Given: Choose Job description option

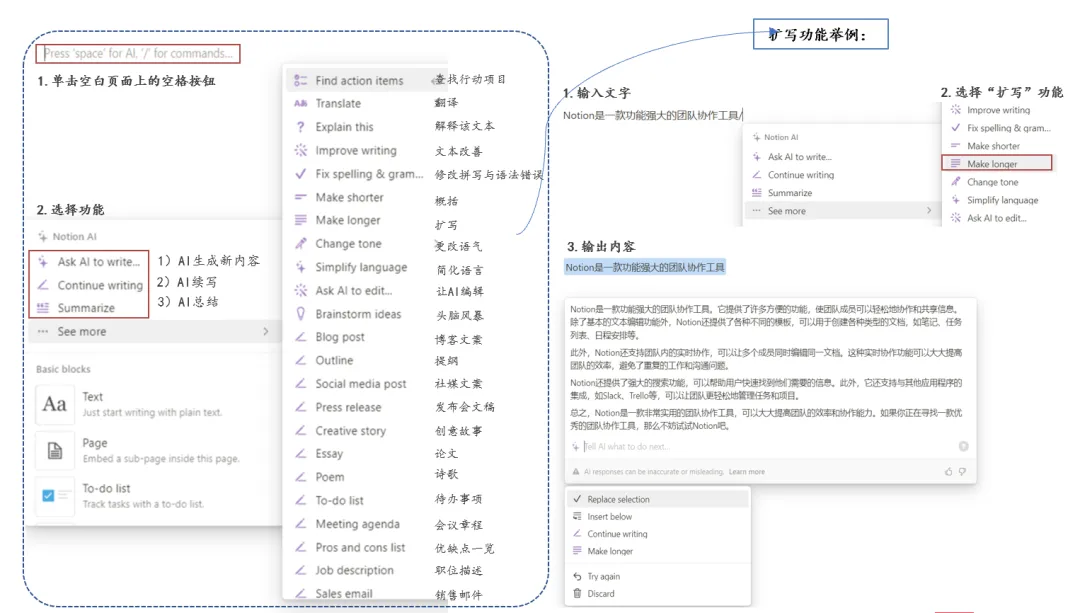Looking at the screenshot, I should tap(355, 570).
